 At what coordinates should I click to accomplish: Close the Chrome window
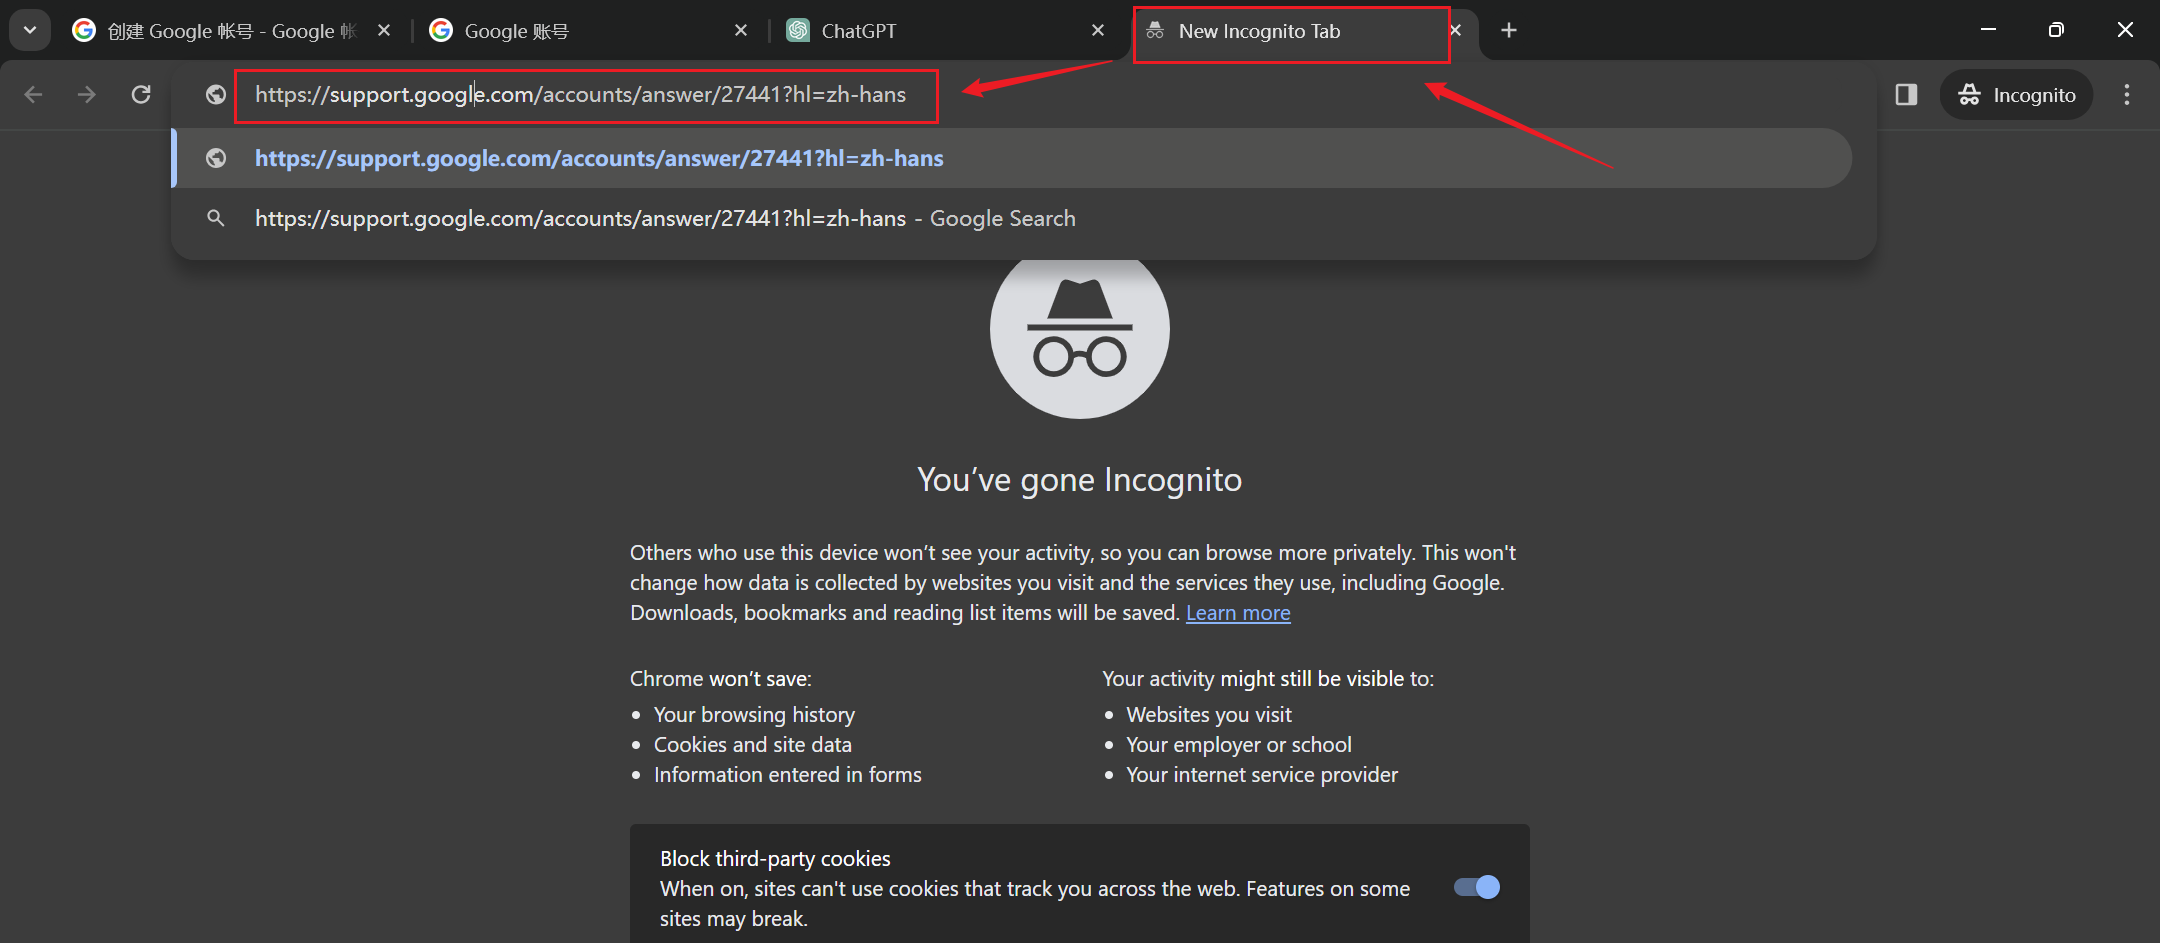pos(2125,30)
